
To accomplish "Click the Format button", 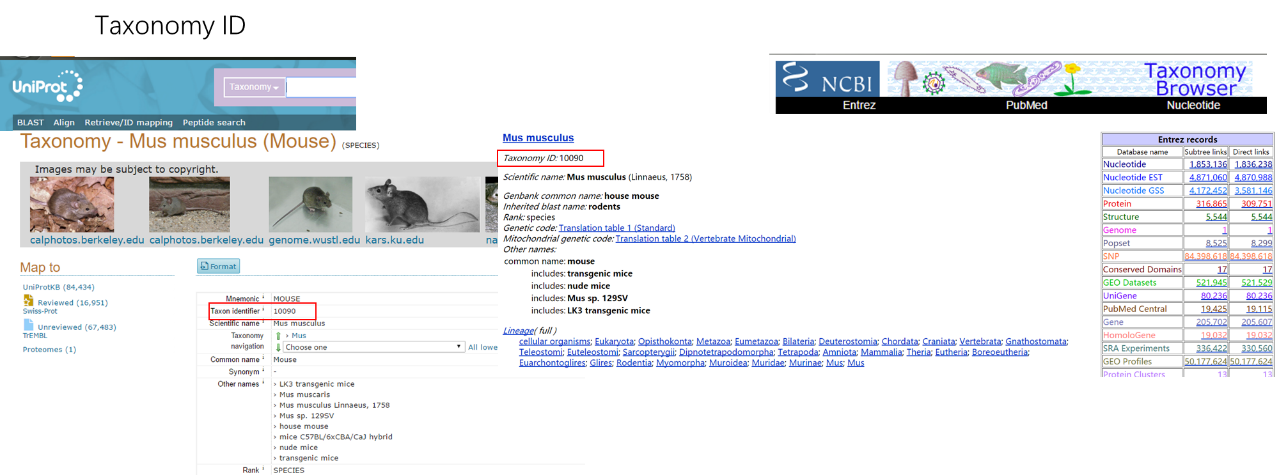I will point(219,266).
